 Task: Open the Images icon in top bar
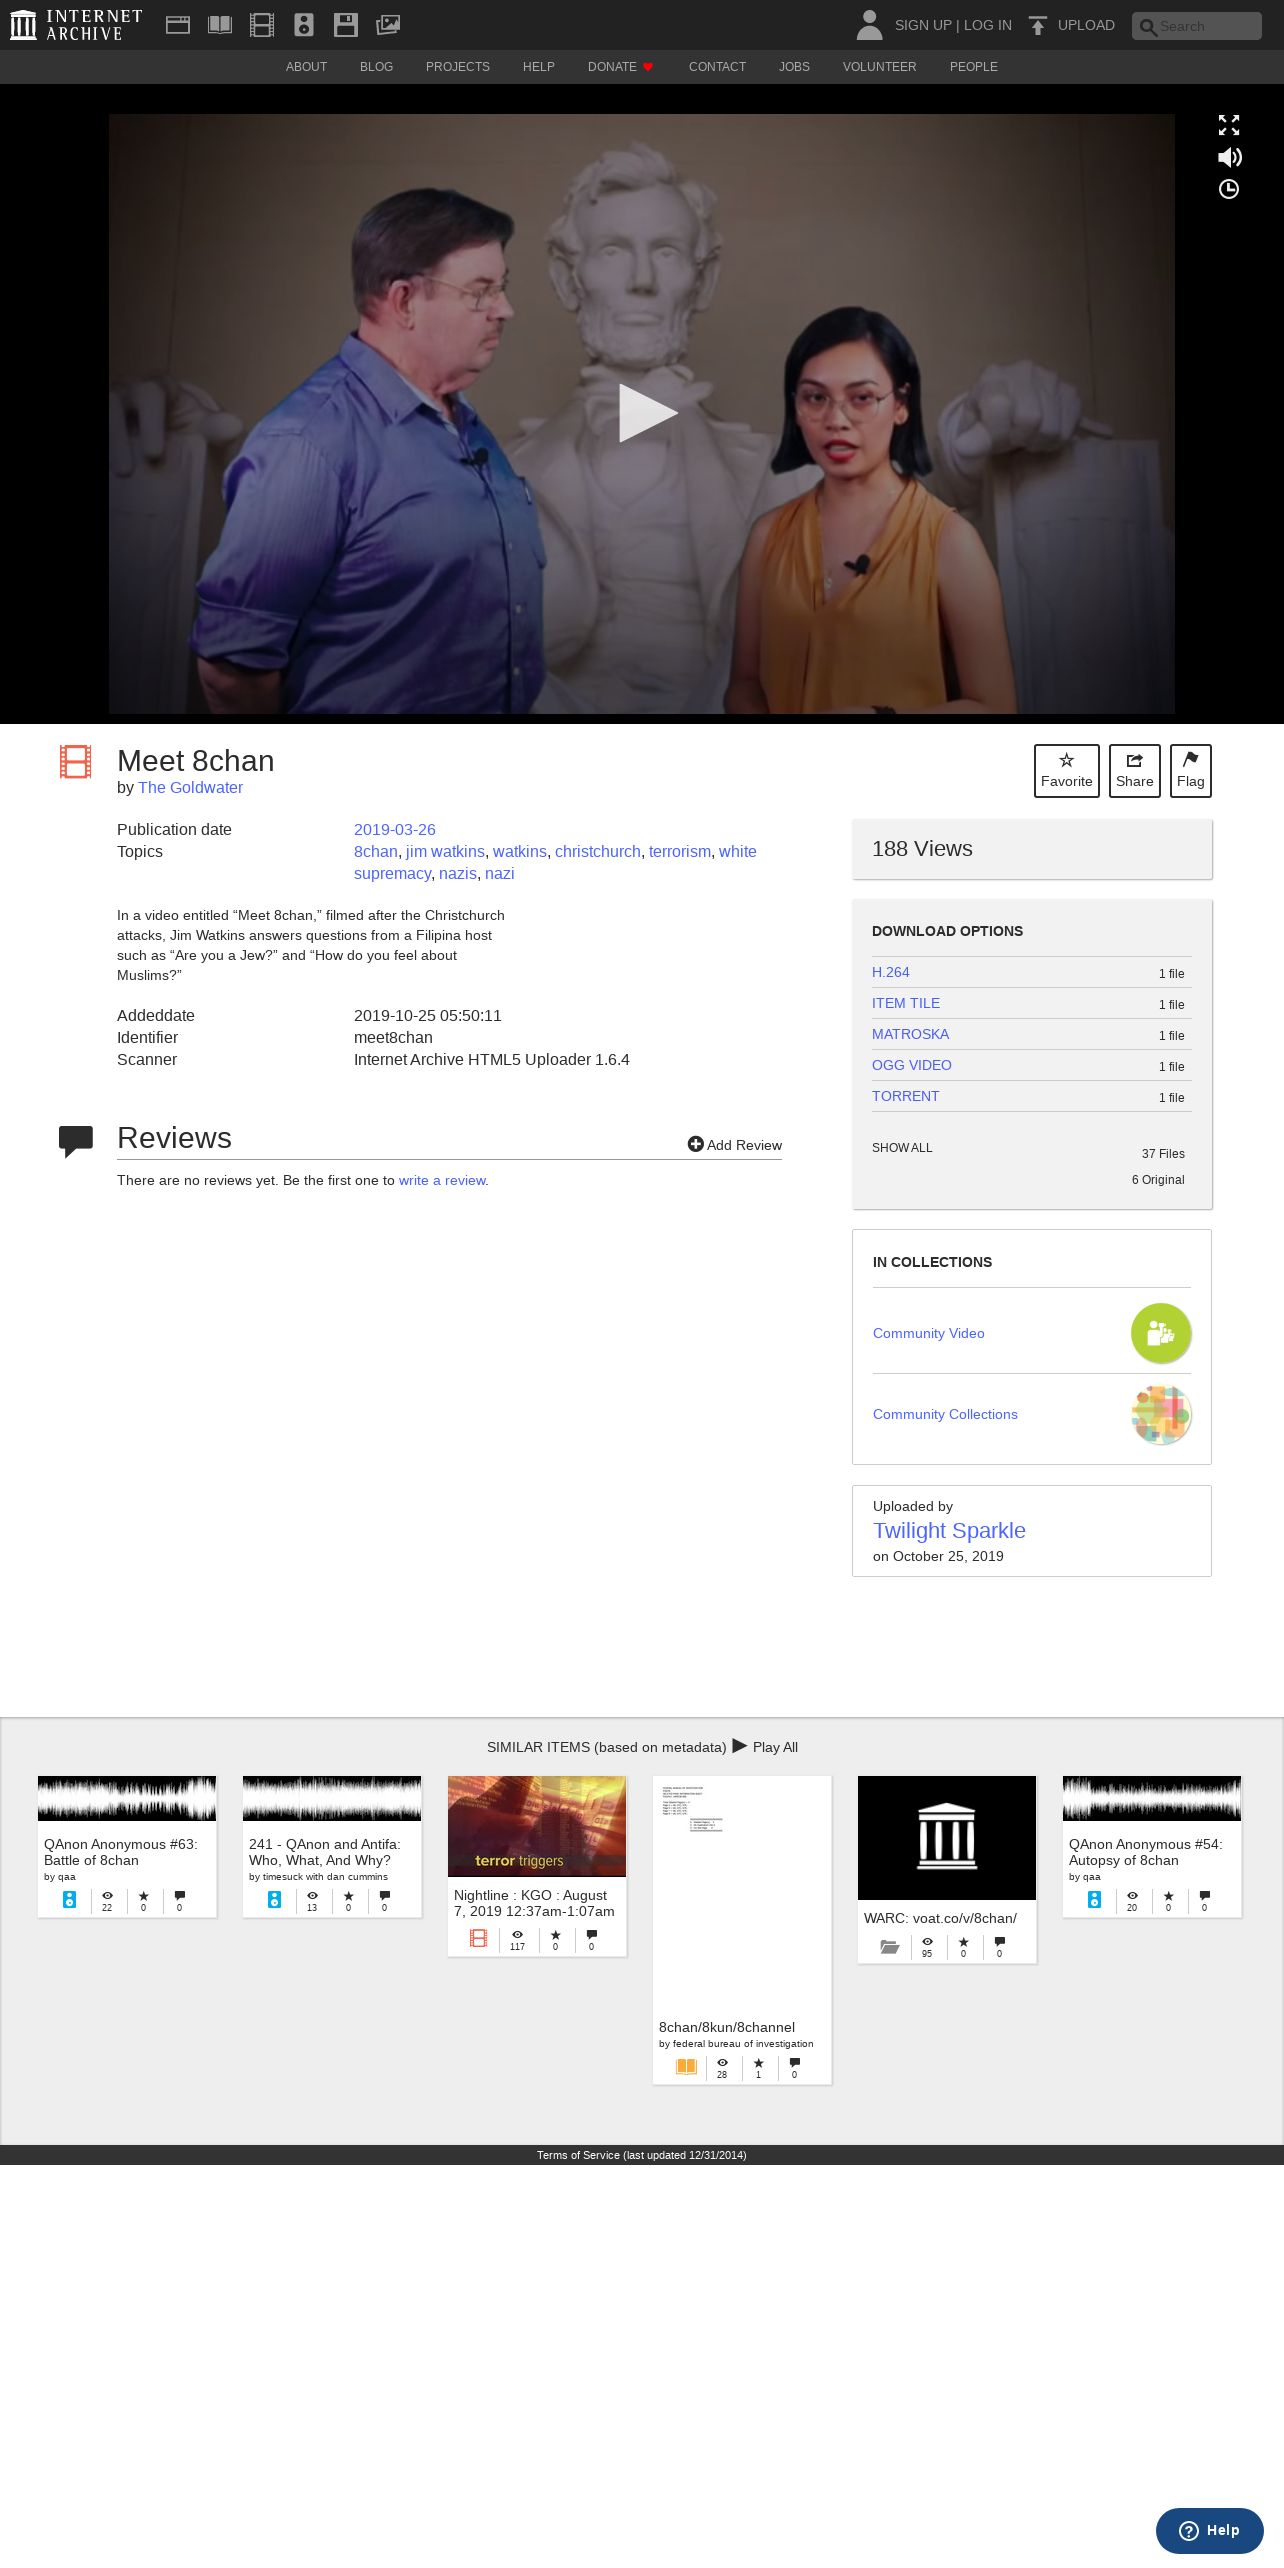click(x=388, y=25)
